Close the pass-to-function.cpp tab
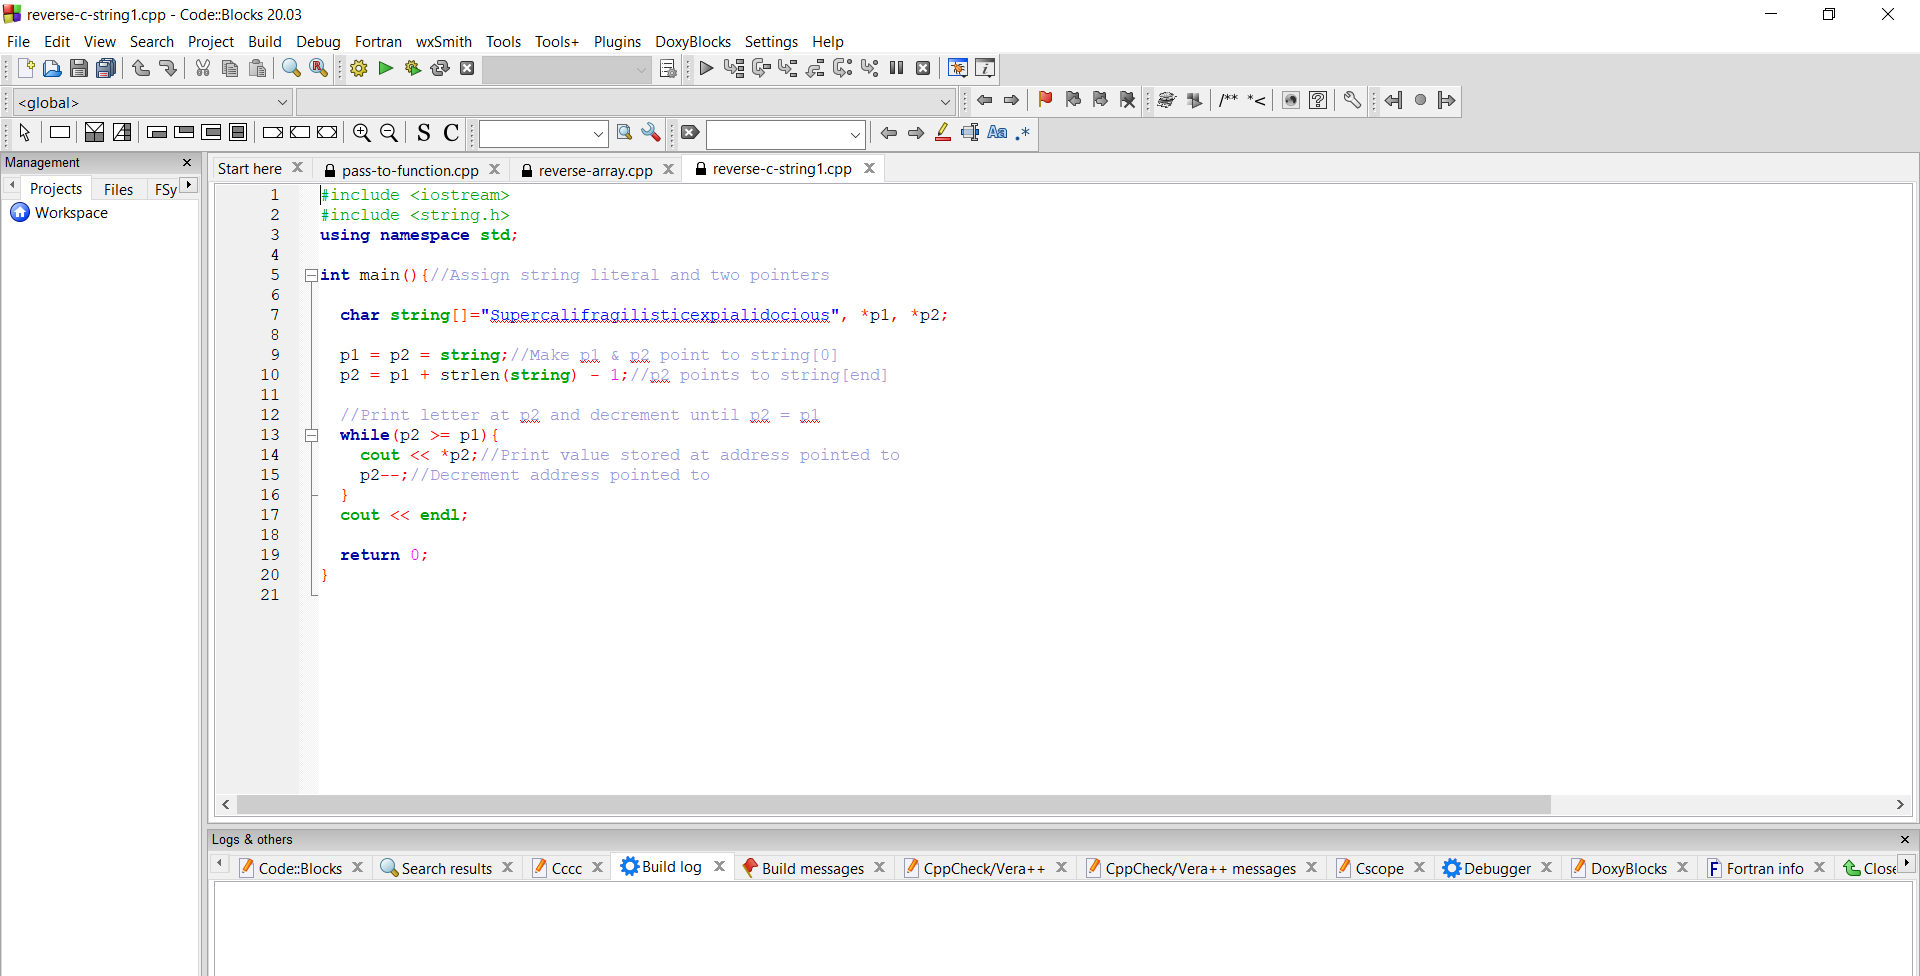 coord(494,170)
